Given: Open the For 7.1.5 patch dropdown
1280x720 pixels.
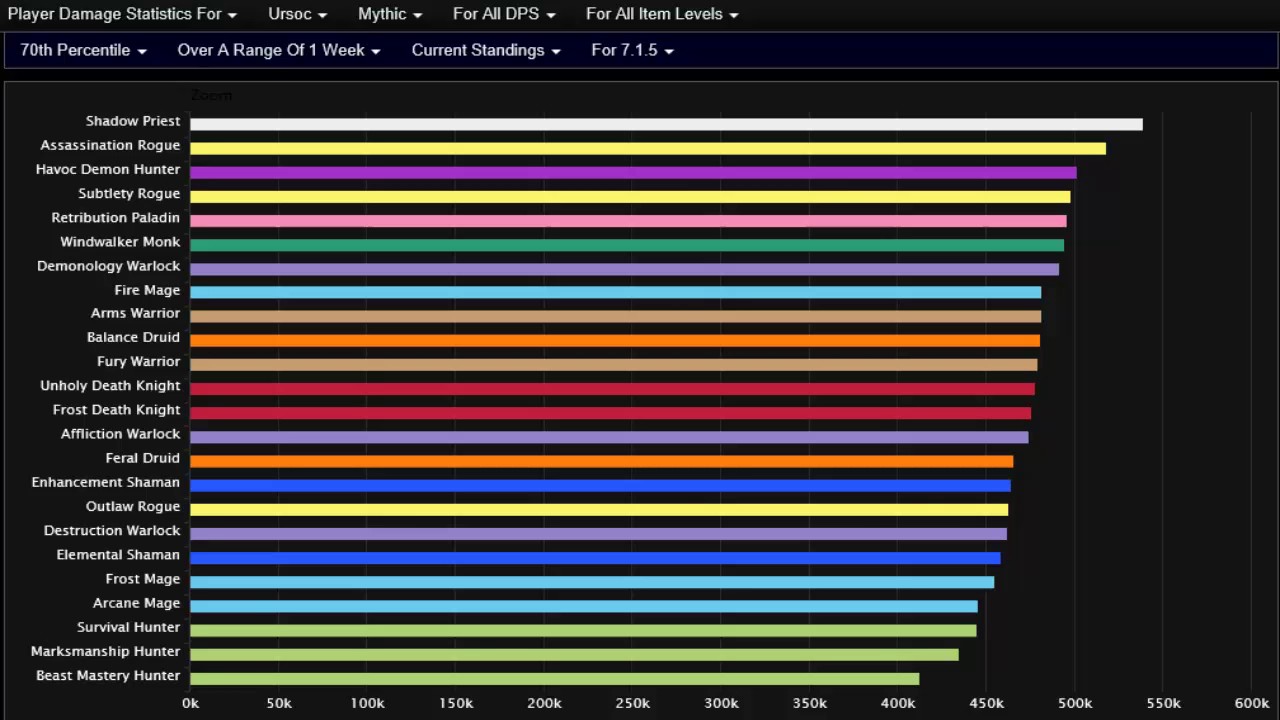Looking at the screenshot, I should [632, 50].
